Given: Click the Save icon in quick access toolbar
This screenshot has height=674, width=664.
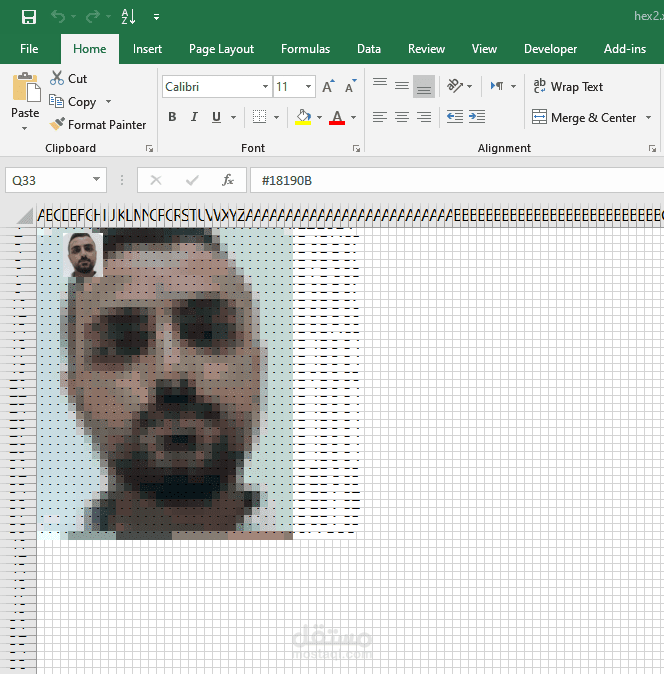Looking at the screenshot, I should [29, 17].
